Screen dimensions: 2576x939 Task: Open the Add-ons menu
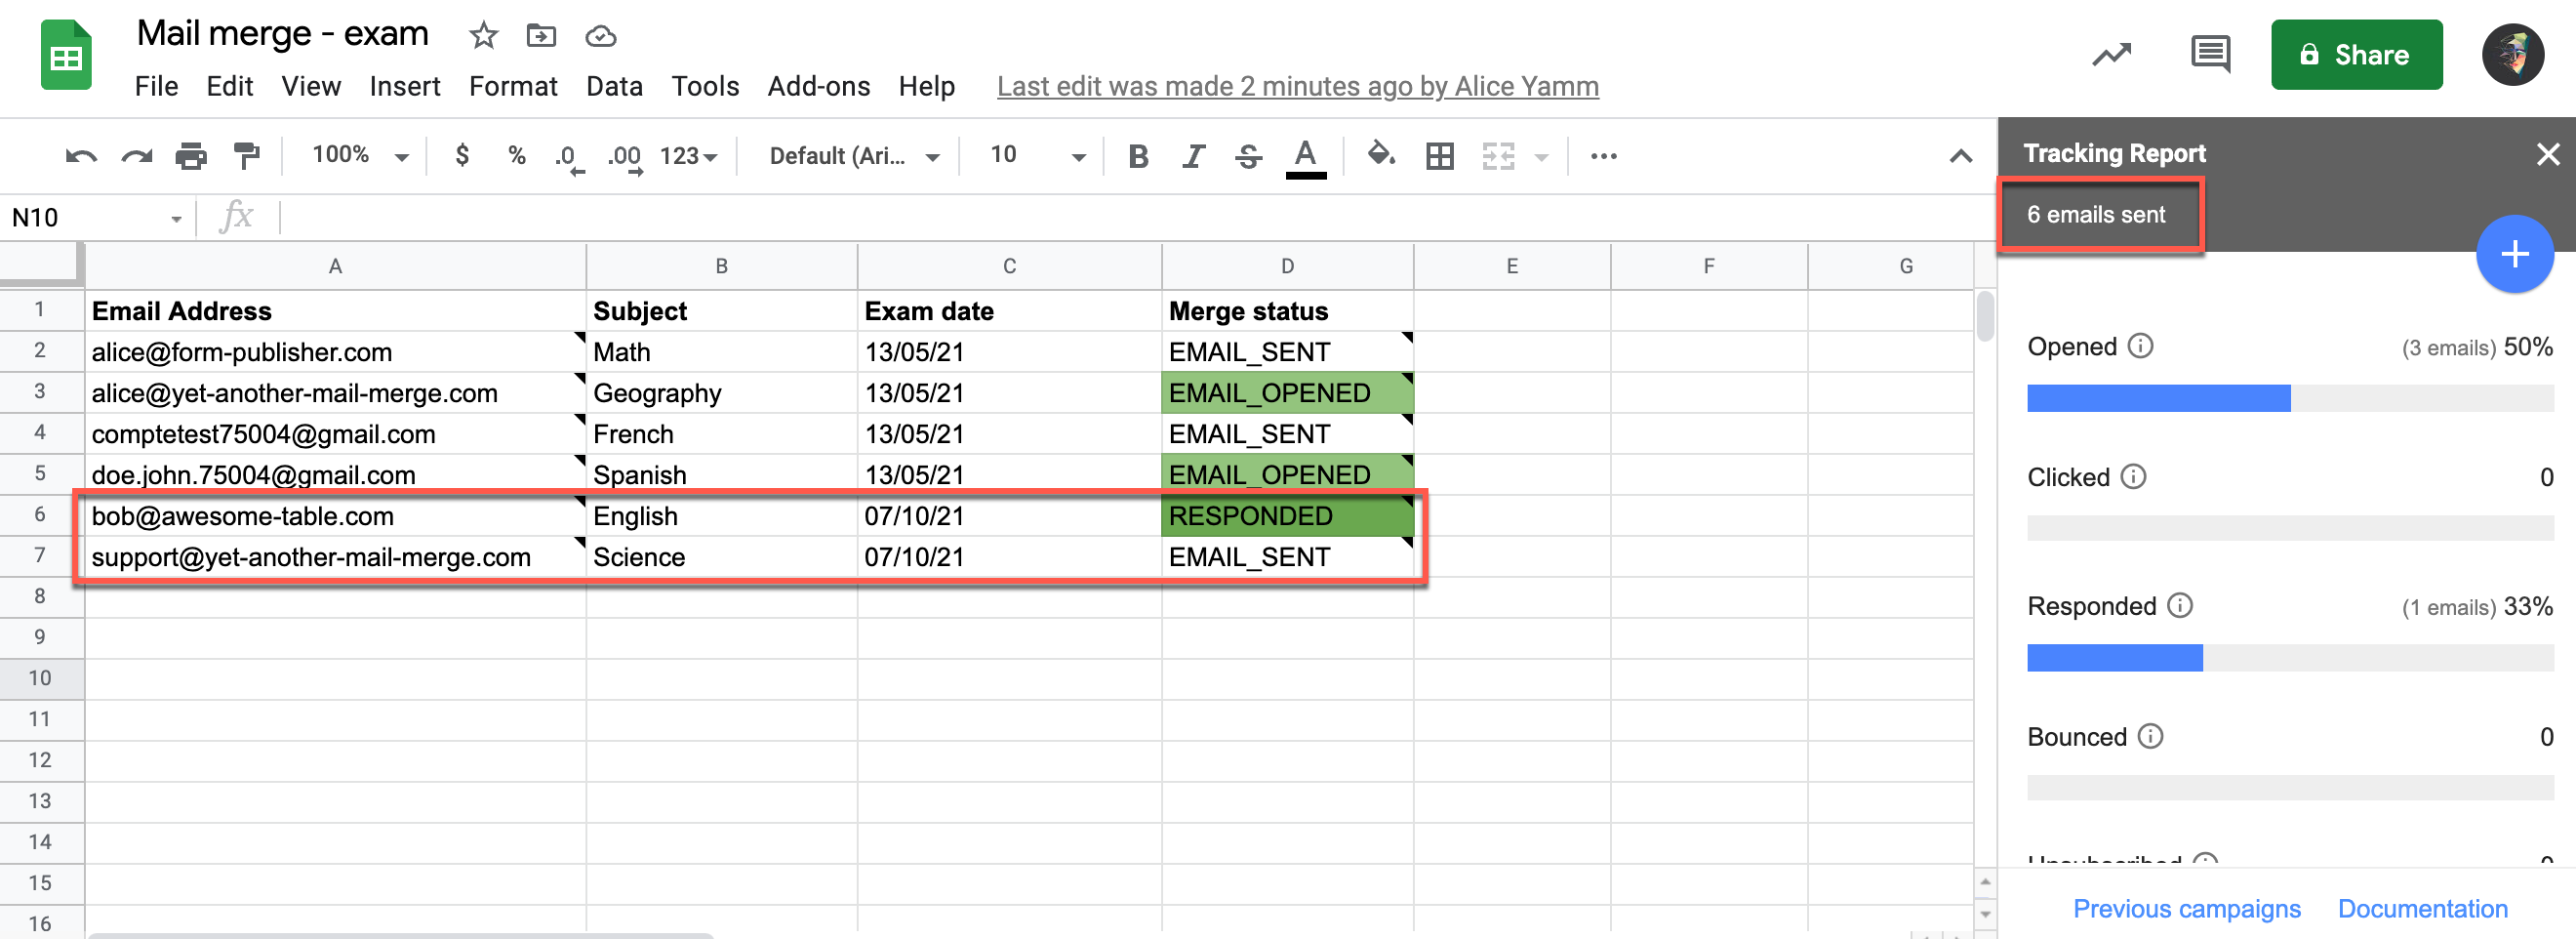pos(818,86)
